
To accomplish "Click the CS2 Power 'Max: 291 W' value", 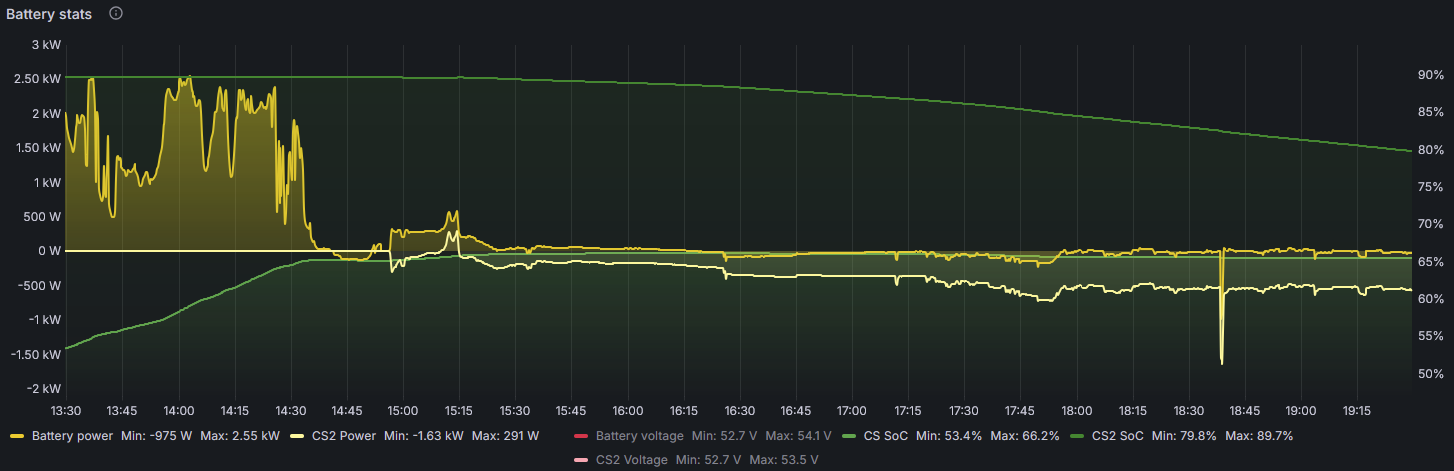I will tap(505, 436).
